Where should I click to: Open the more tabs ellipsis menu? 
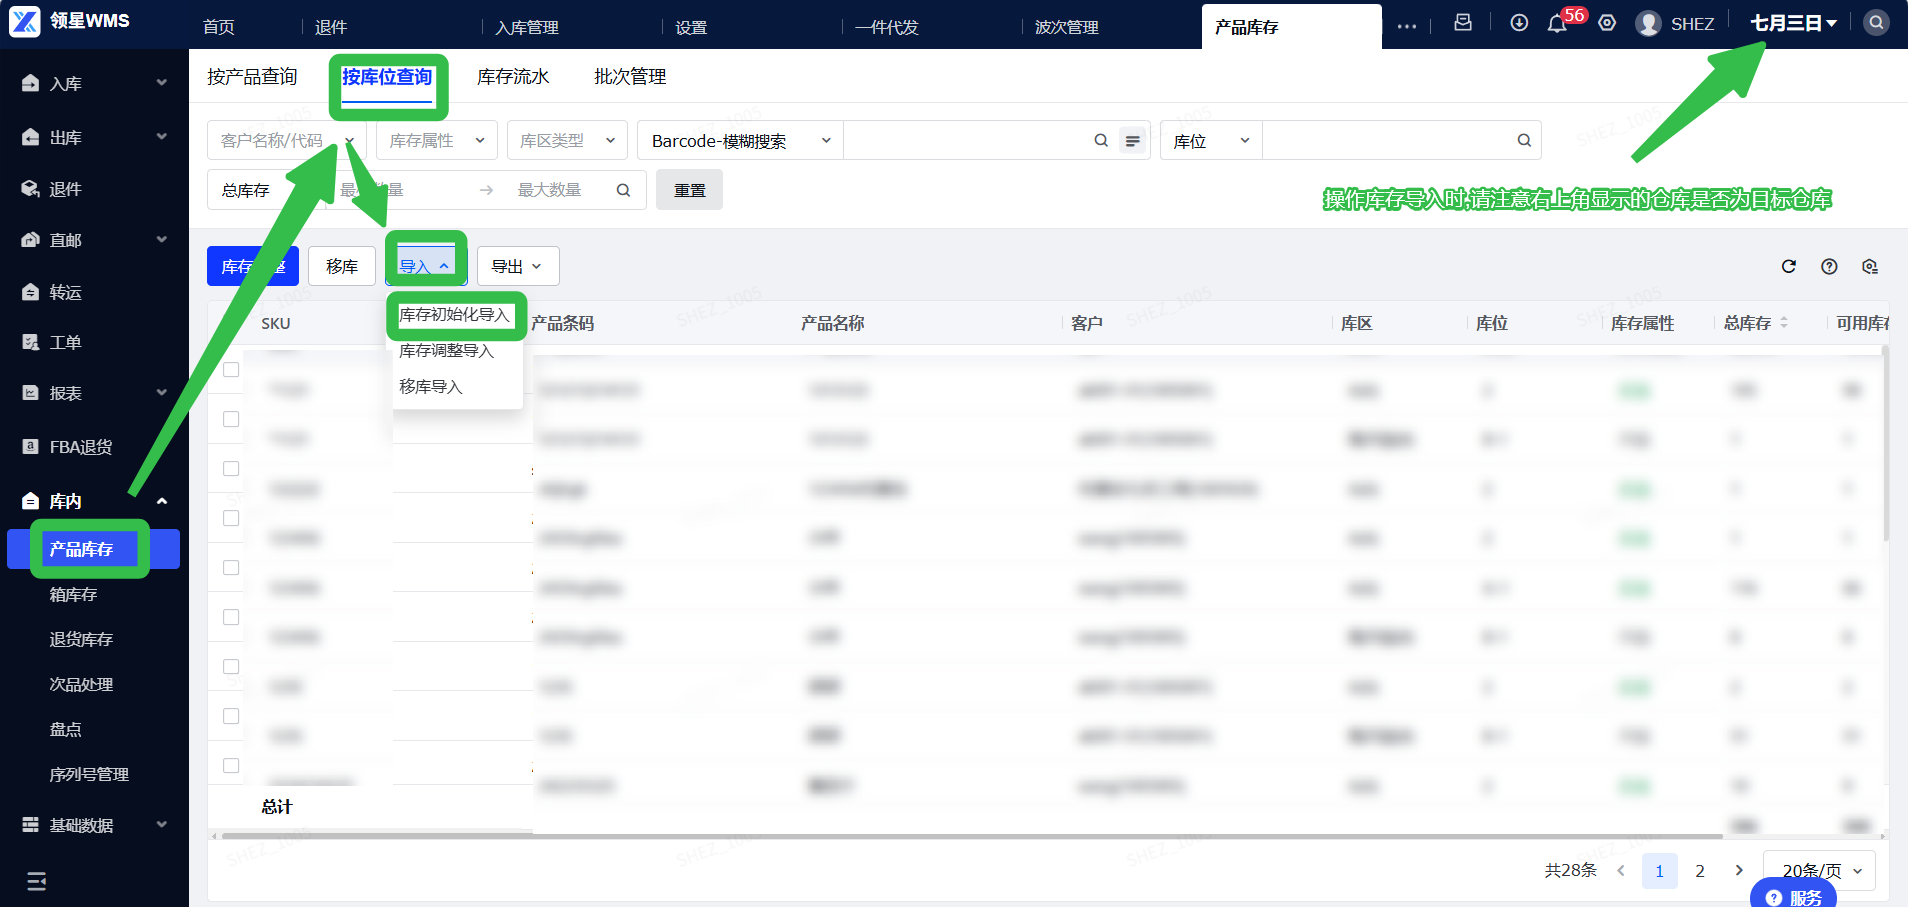pyautogui.click(x=1407, y=26)
